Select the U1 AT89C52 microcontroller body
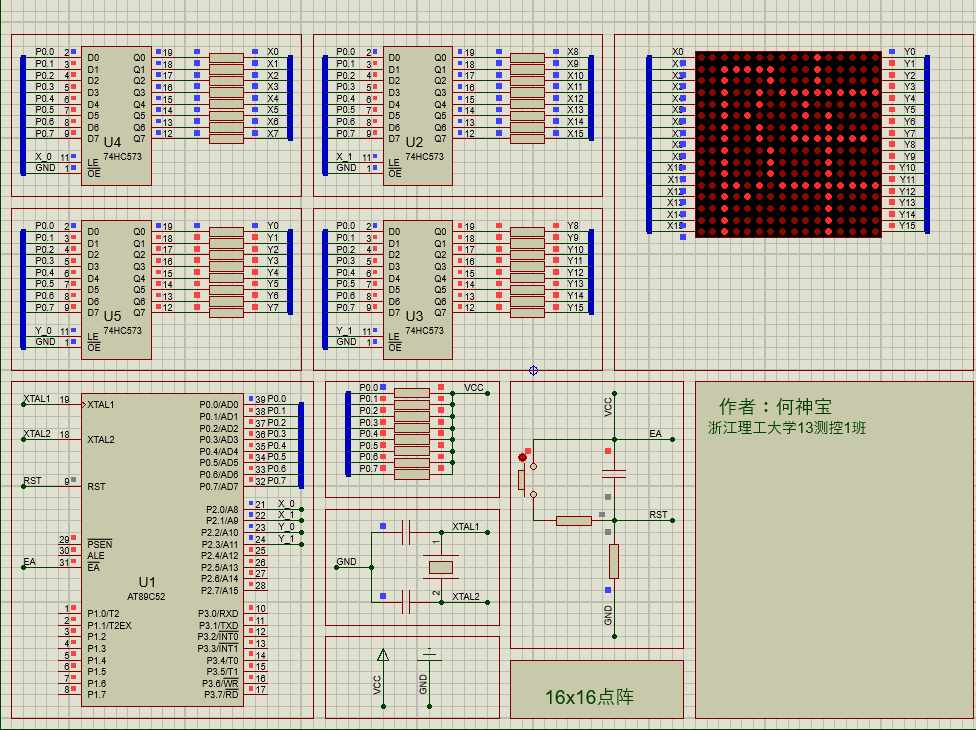 tap(162, 550)
